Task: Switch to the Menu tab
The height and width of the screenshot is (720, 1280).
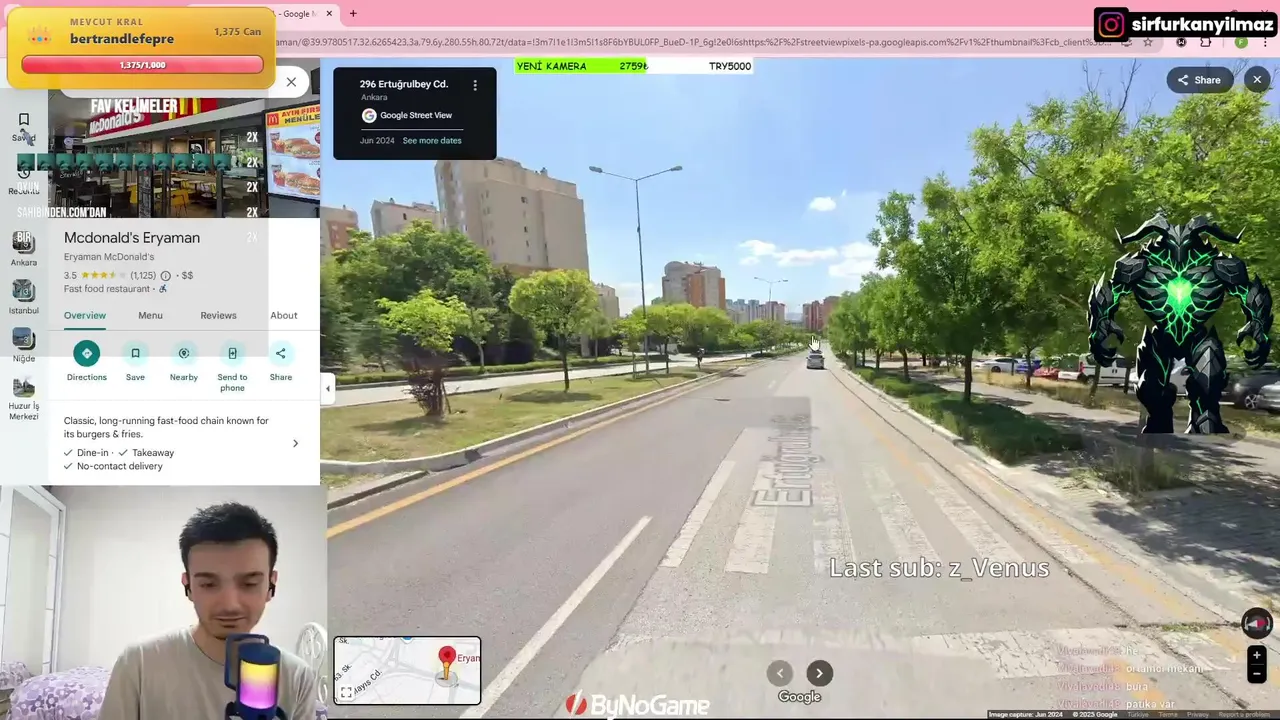Action: point(150,315)
